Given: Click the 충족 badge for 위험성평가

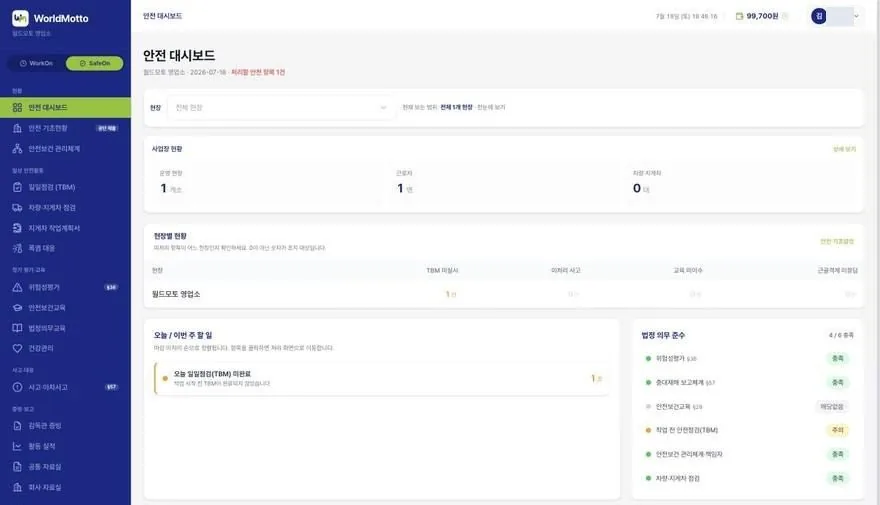Looking at the screenshot, I should [x=837, y=359].
